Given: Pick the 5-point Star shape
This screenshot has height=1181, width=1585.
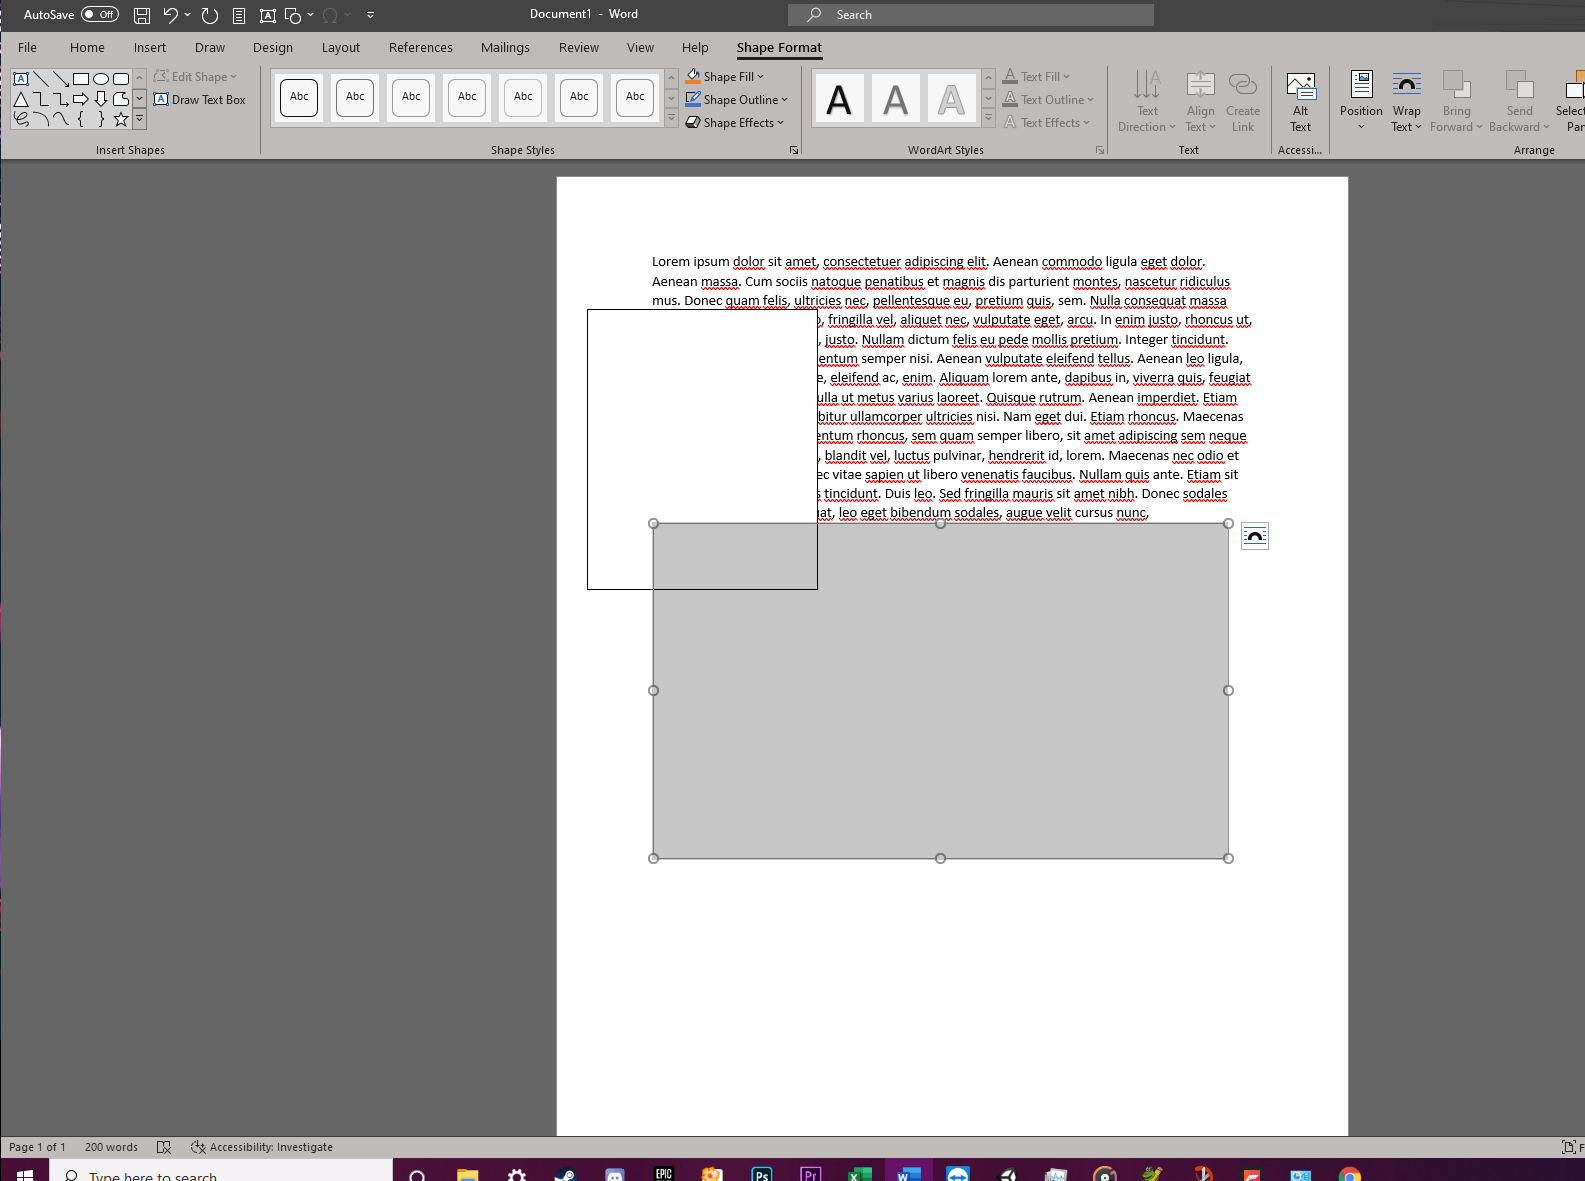Looking at the screenshot, I should (121, 119).
